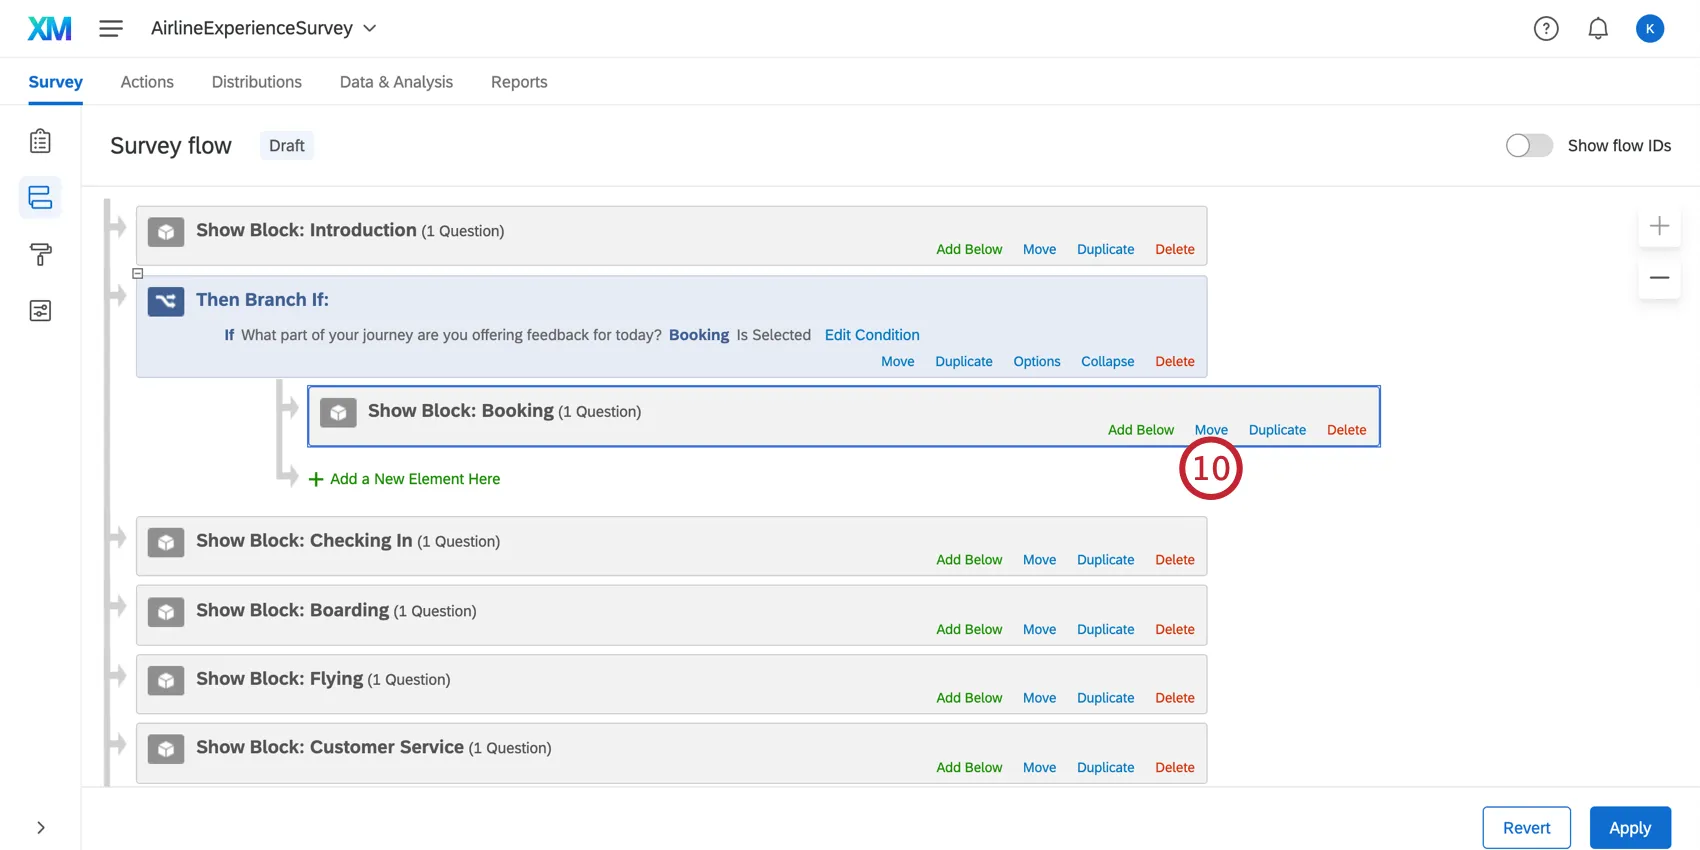This screenshot has width=1700, height=850.
Task: Open the Look and feel paint roller
Action: pos(40,254)
